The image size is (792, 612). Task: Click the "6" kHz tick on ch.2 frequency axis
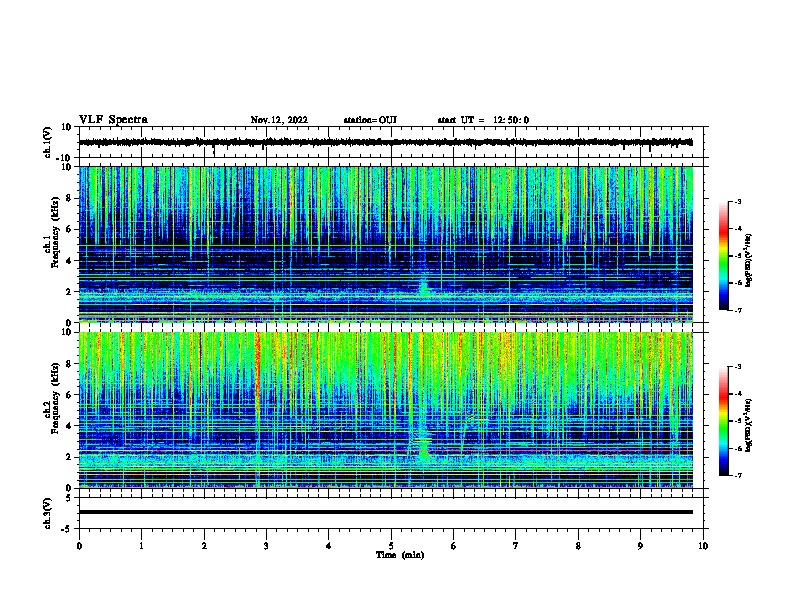click(x=70, y=394)
